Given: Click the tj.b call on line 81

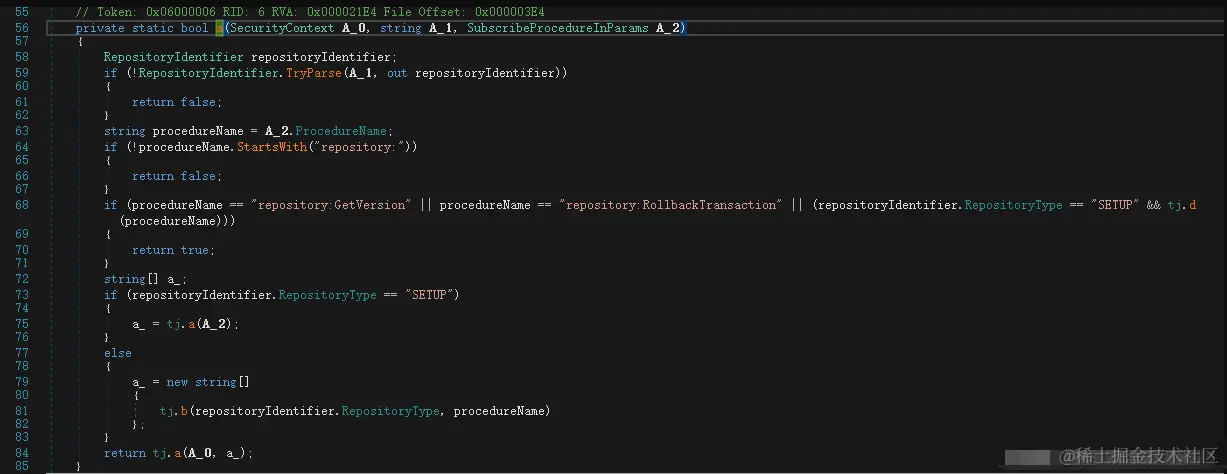Looking at the screenshot, I should [x=174, y=411].
